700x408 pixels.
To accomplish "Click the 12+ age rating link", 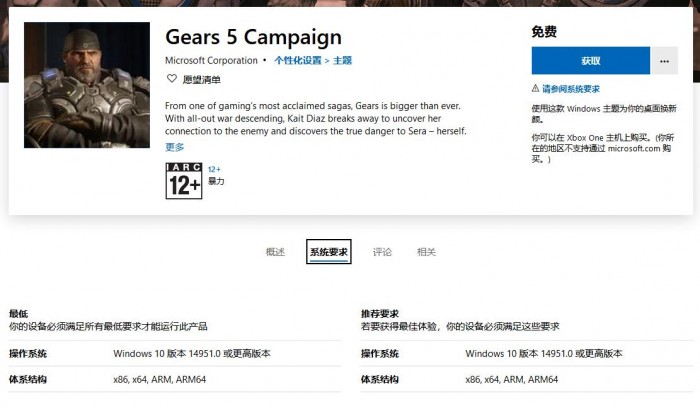I will point(214,170).
